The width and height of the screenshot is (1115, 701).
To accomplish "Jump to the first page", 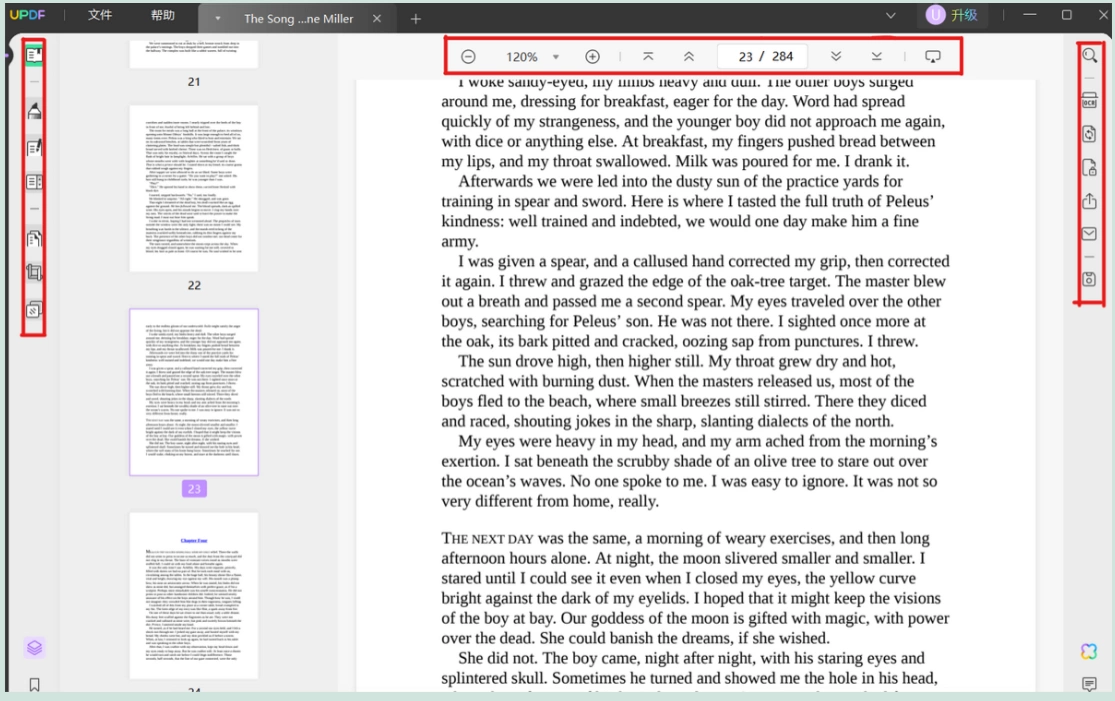I will coord(648,57).
